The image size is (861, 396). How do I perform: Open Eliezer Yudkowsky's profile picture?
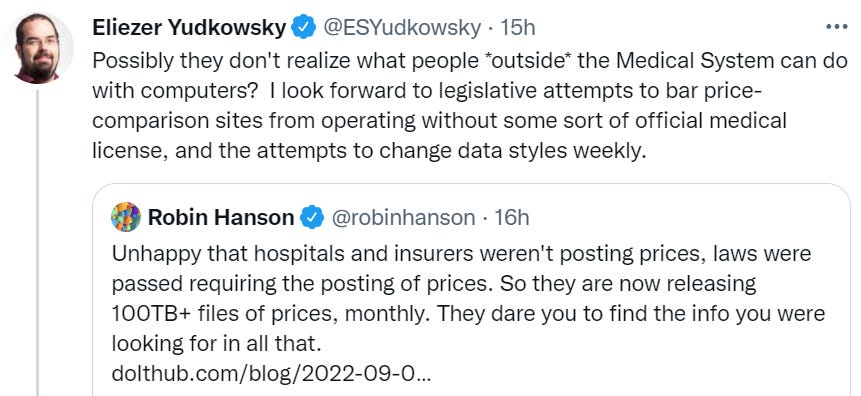pos(37,48)
